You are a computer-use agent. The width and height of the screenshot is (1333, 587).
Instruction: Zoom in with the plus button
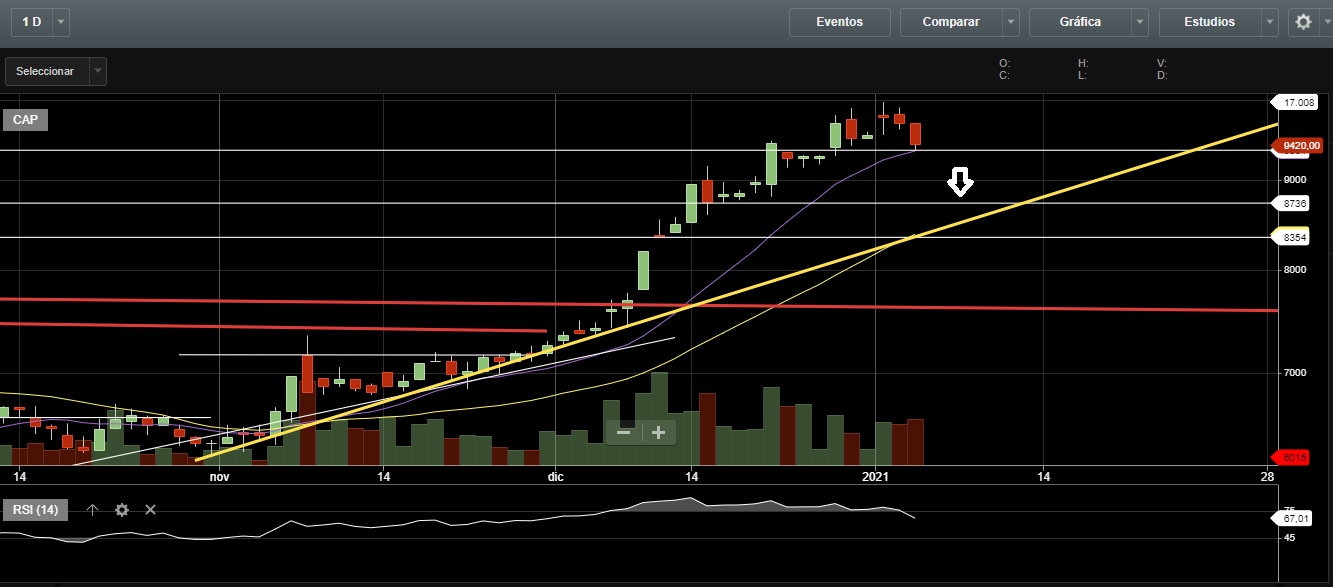point(658,432)
